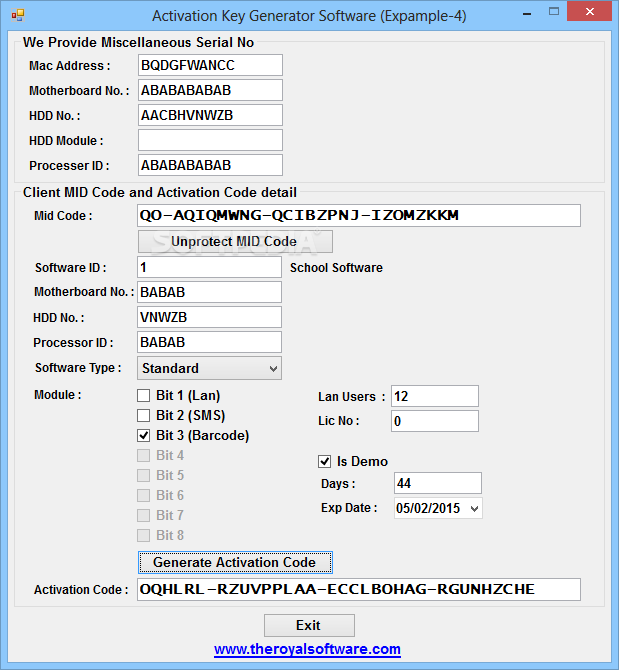Click the Unprotect MID Code button

tap(235, 241)
